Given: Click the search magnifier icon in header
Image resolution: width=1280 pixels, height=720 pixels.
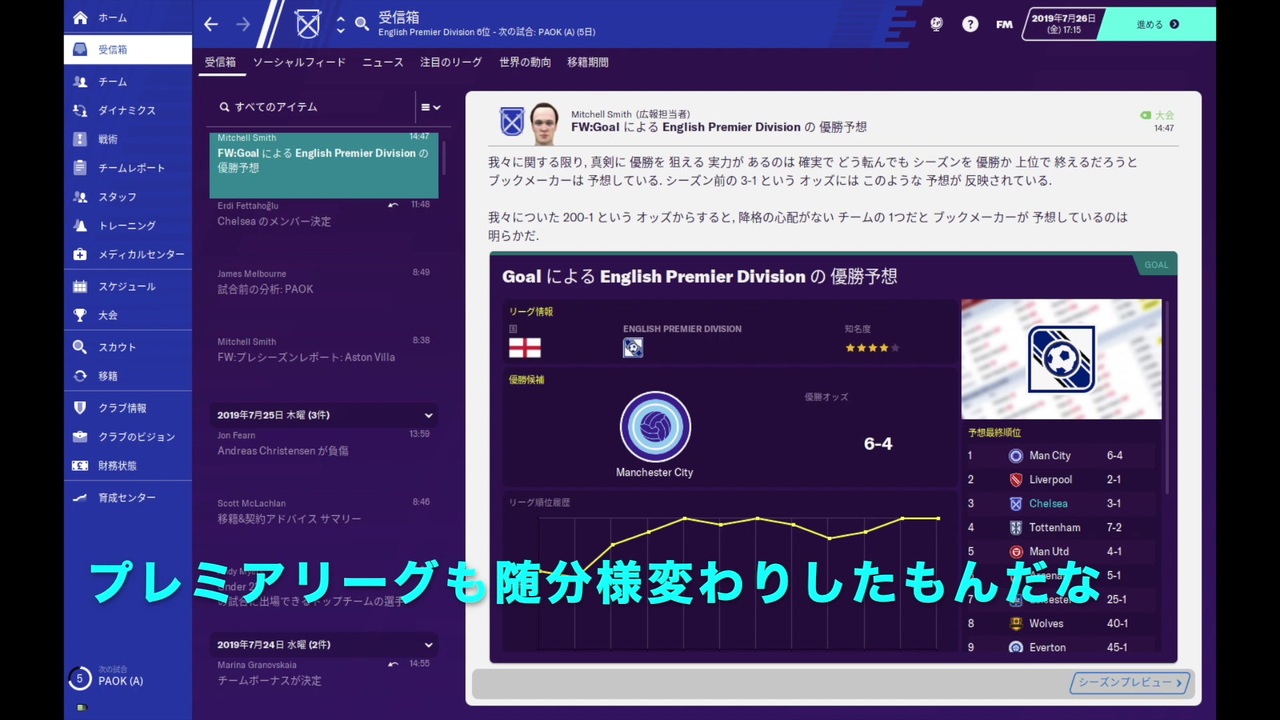Looking at the screenshot, I should [362, 23].
